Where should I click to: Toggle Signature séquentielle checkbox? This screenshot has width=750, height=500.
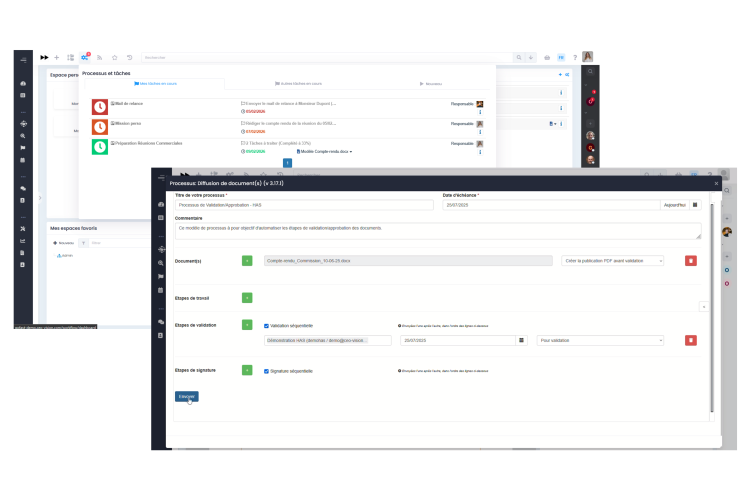pos(266,371)
